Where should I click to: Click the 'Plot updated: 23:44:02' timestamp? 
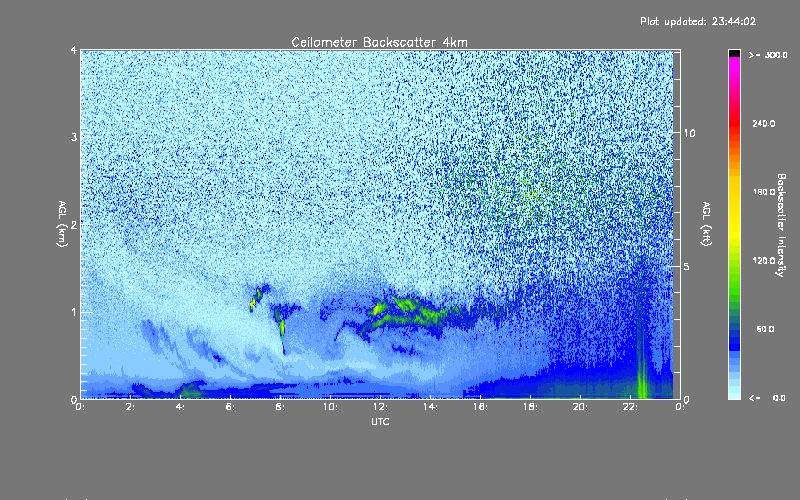tap(698, 21)
